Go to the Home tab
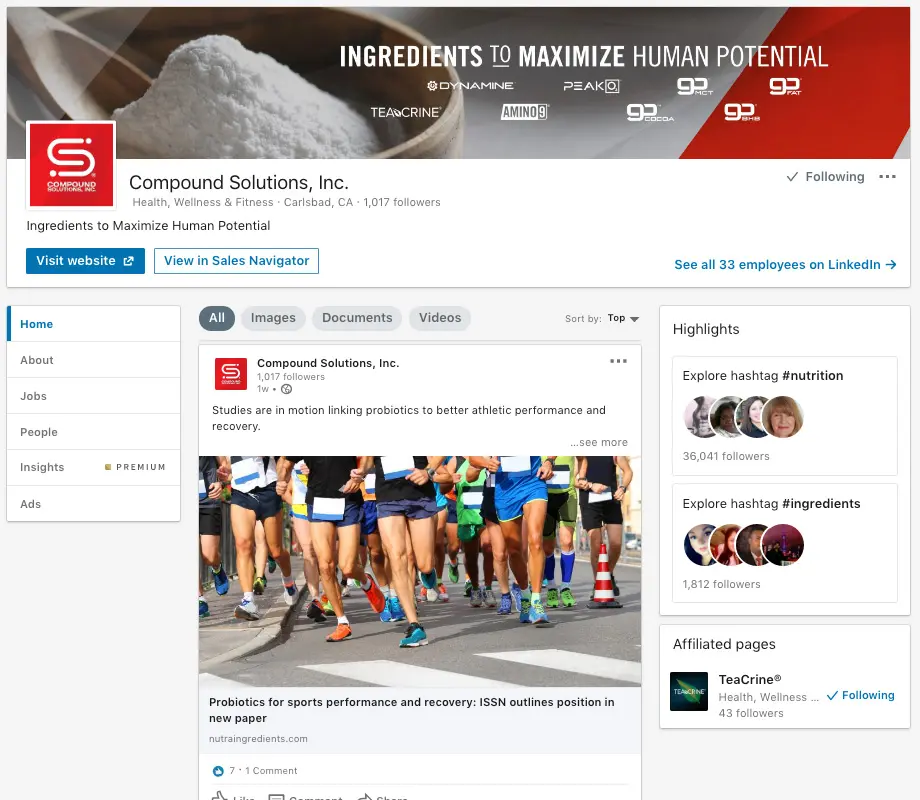920x800 pixels. click(x=93, y=324)
